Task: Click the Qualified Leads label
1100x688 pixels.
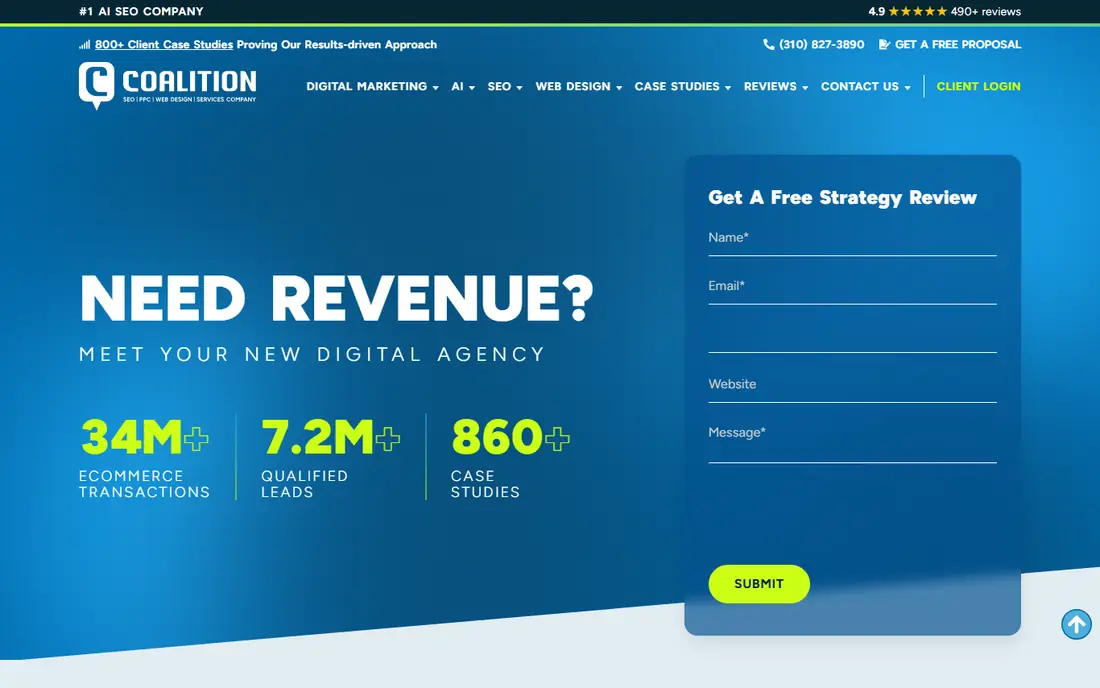Action: click(x=304, y=484)
